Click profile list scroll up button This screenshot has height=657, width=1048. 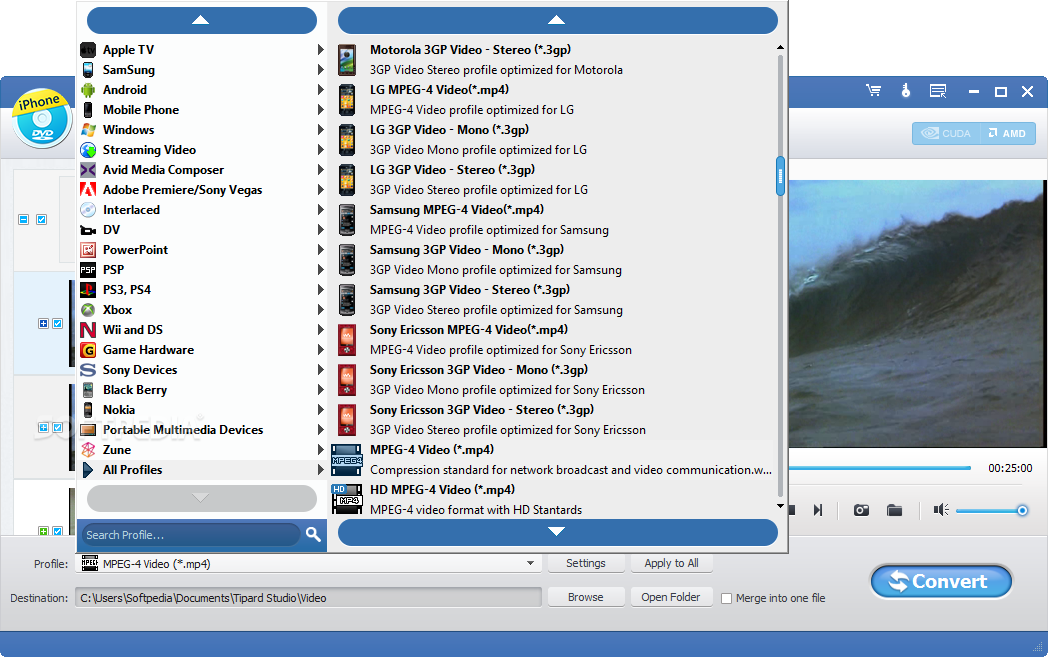[557, 20]
